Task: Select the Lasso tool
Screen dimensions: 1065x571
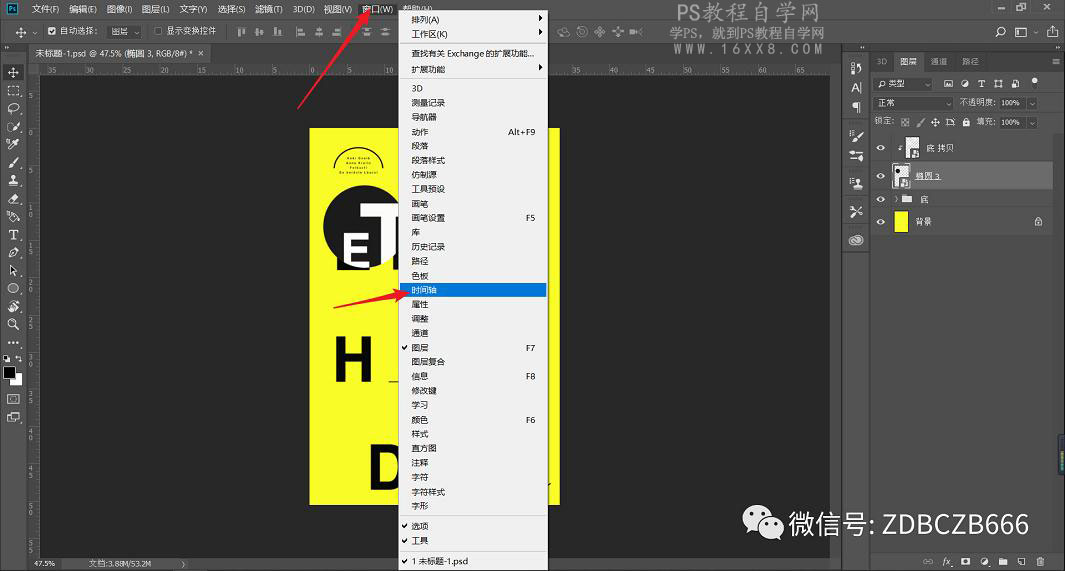Action: pyautogui.click(x=14, y=108)
